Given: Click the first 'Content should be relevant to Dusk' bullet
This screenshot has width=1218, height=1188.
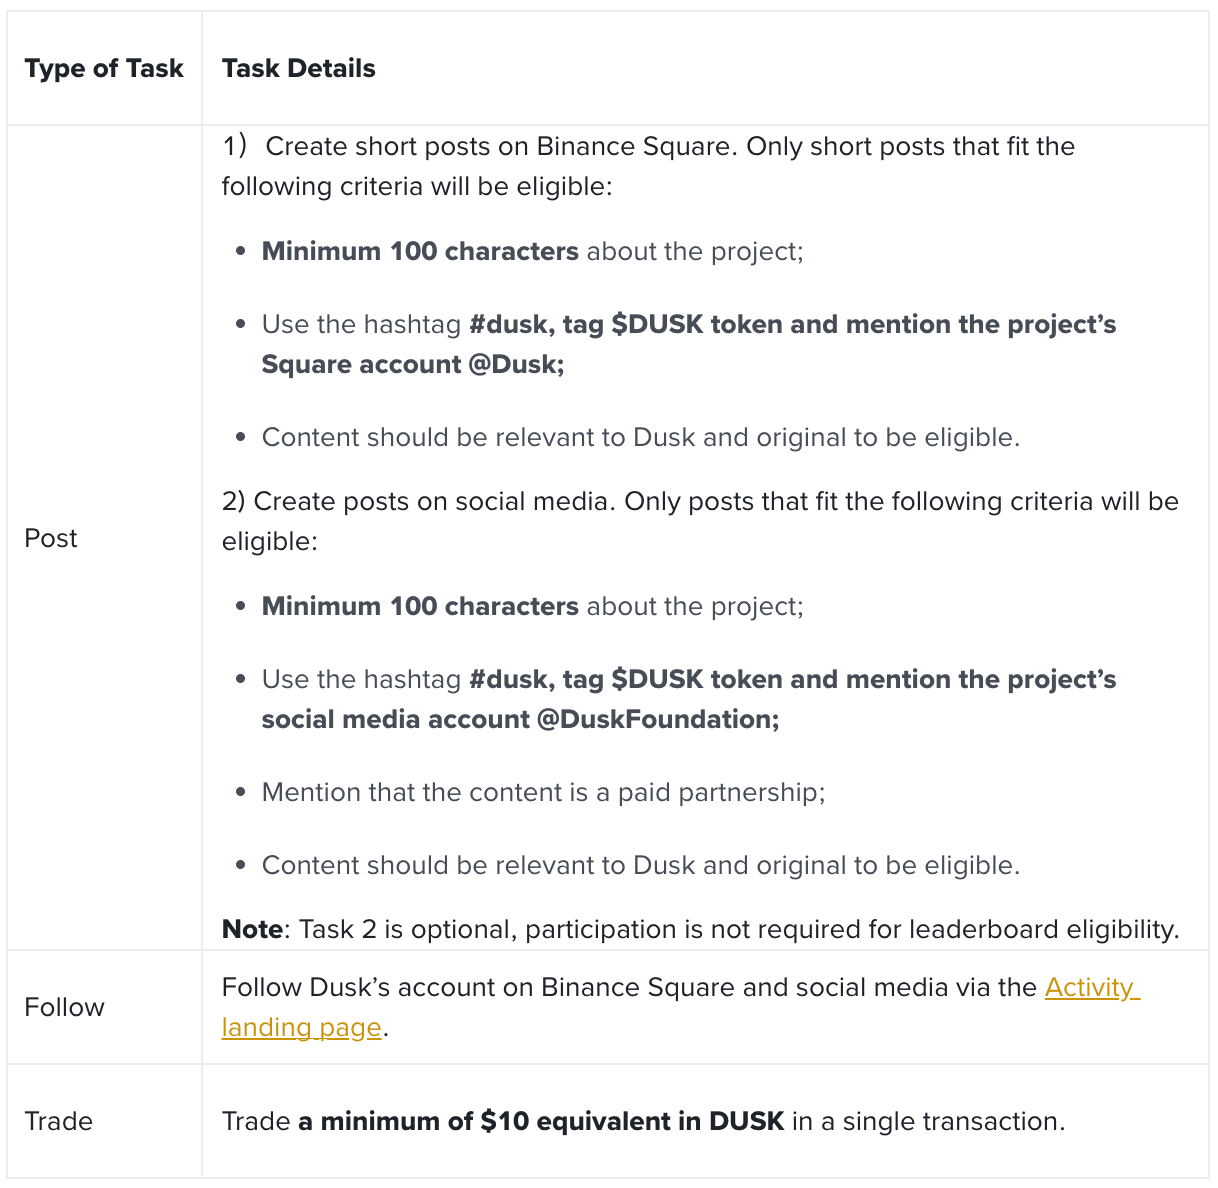Looking at the screenshot, I should (x=641, y=437).
